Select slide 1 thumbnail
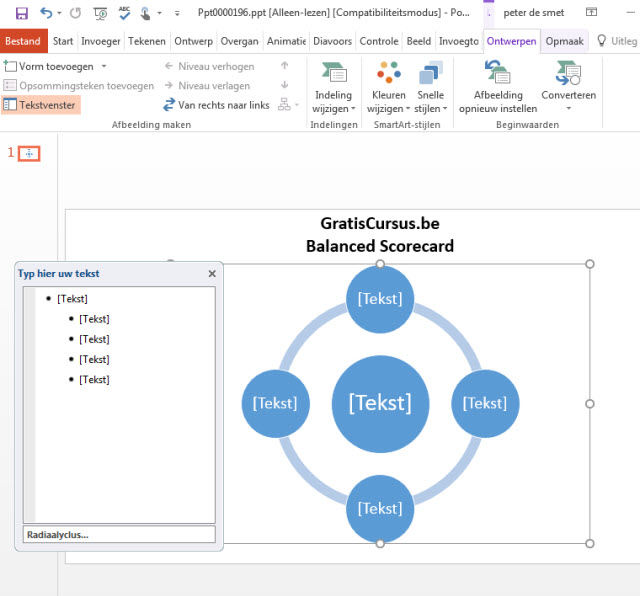 pos(29,154)
